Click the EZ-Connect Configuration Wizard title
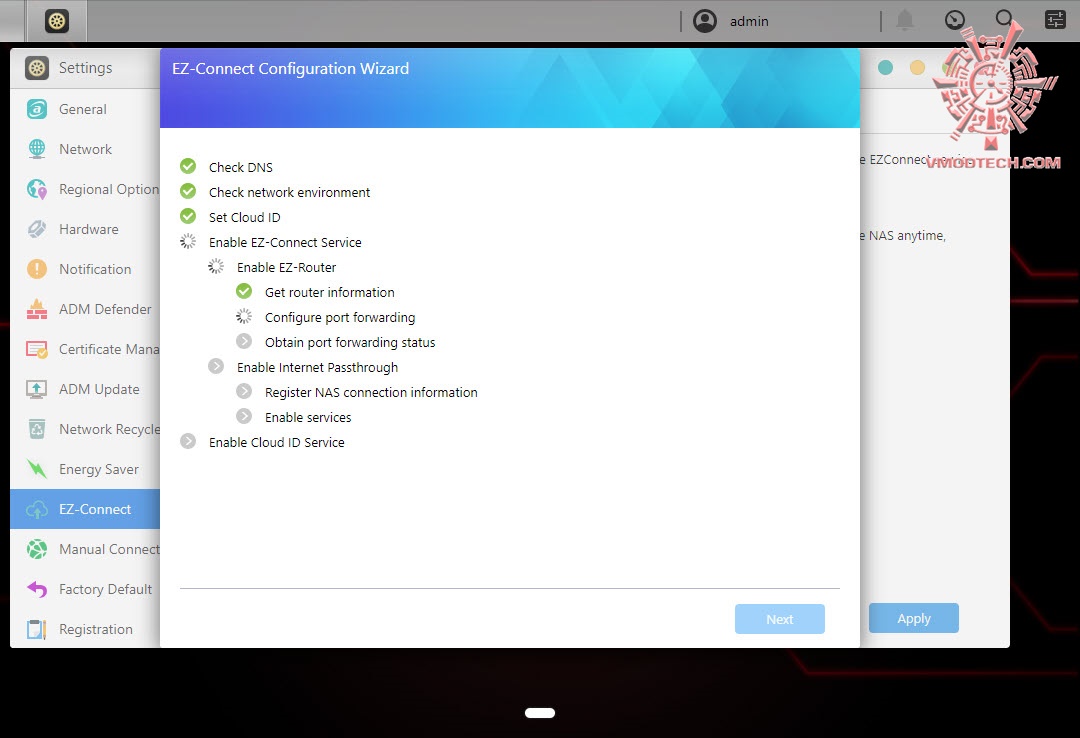This screenshot has width=1080, height=738. coord(290,69)
